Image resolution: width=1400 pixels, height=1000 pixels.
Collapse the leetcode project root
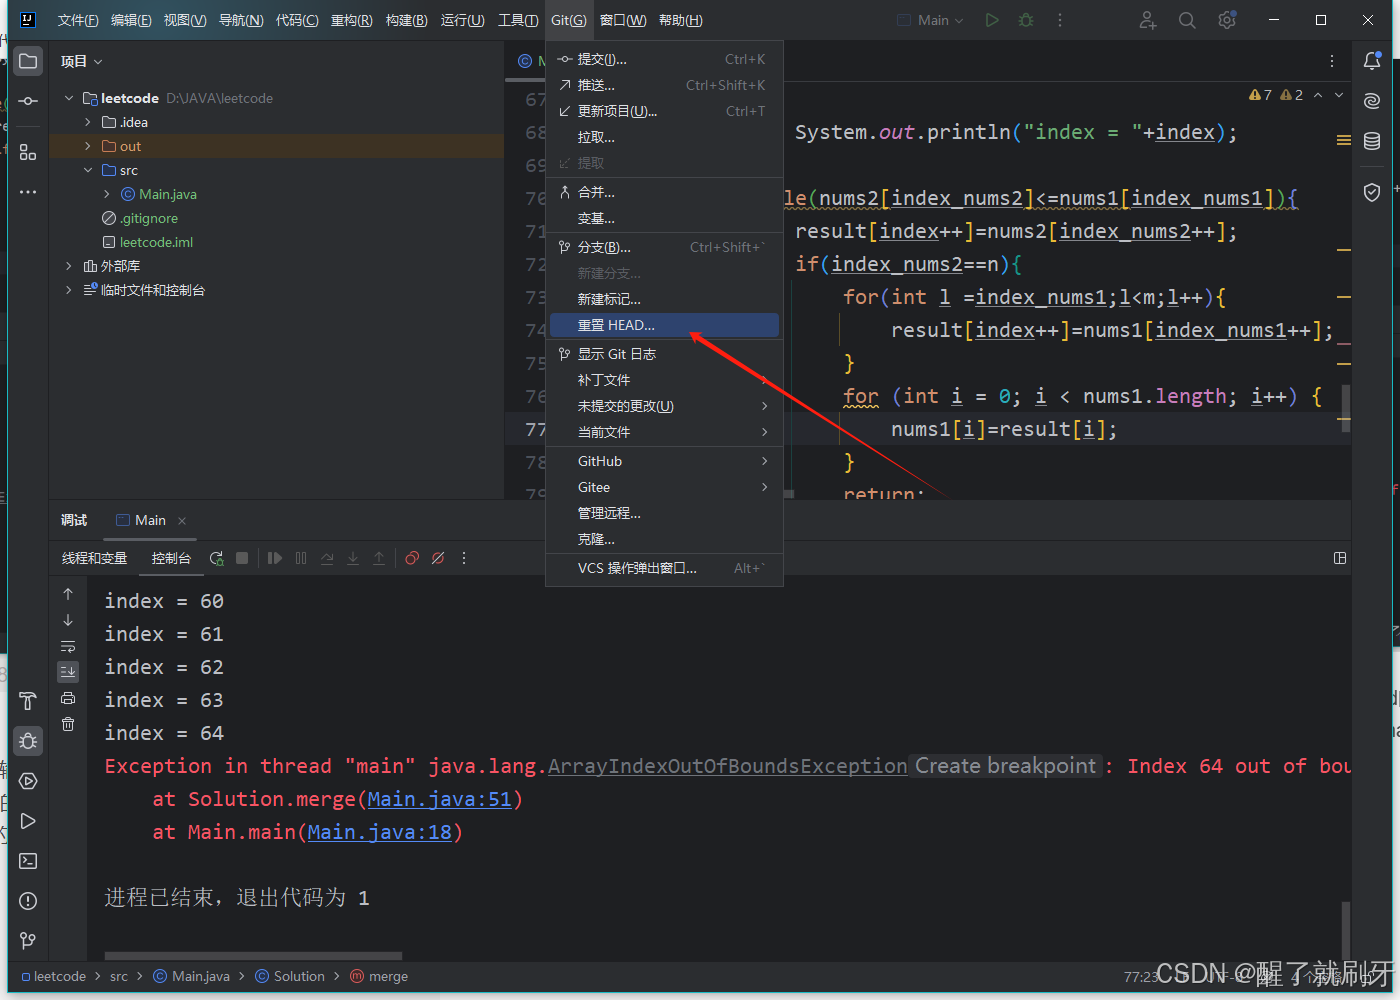(x=69, y=98)
